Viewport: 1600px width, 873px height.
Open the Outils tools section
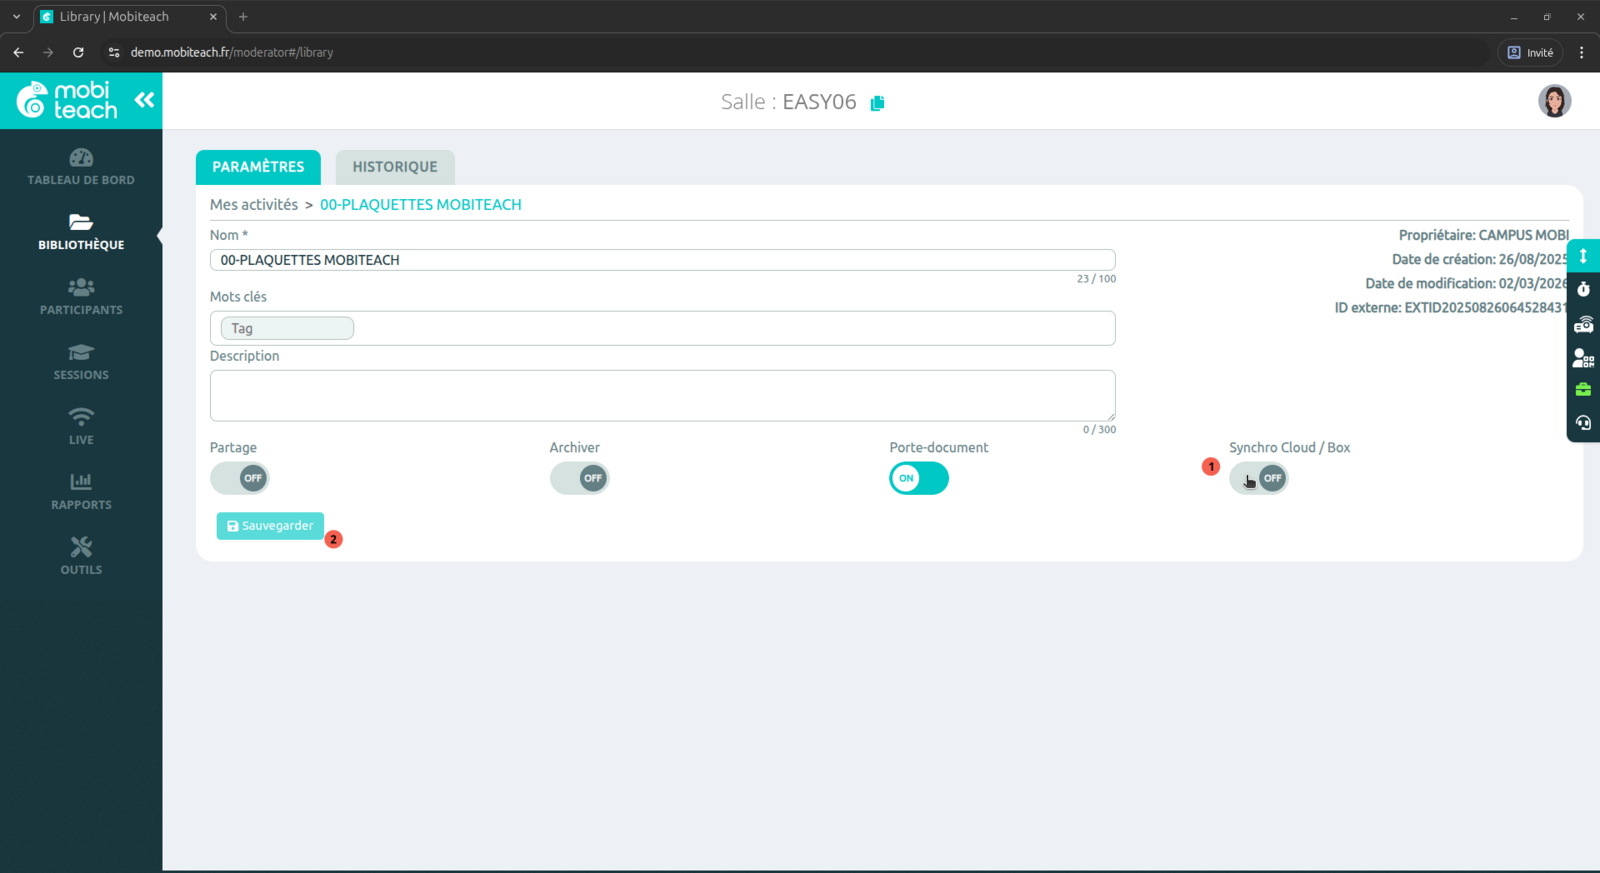pyautogui.click(x=81, y=557)
